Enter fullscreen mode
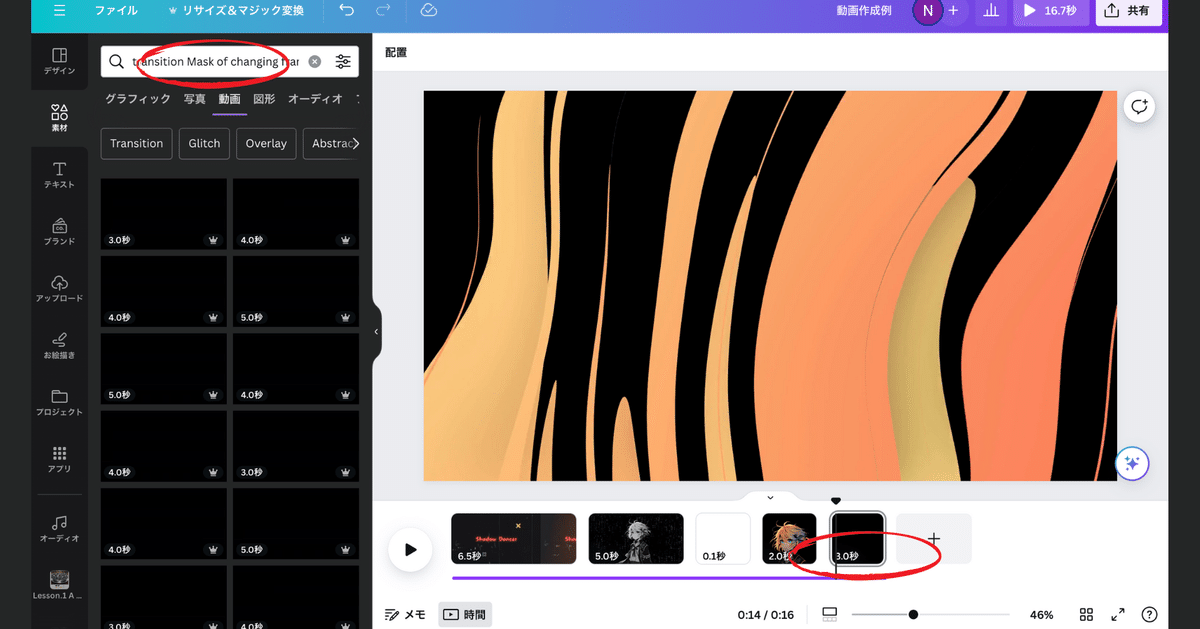Image resolution: width=1200 pixels, height=629 pixels. pyautogui.click(x=1118, y=615)
